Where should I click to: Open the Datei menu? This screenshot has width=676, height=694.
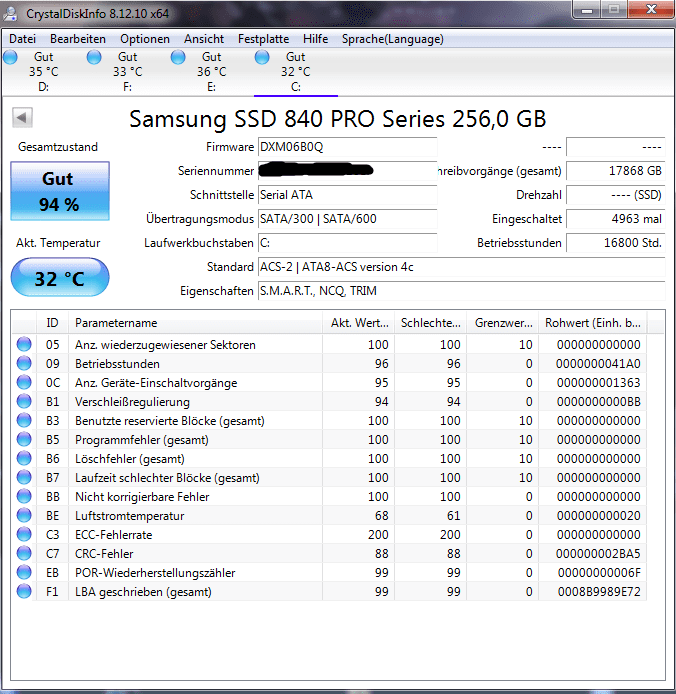[x=22, y=39]
